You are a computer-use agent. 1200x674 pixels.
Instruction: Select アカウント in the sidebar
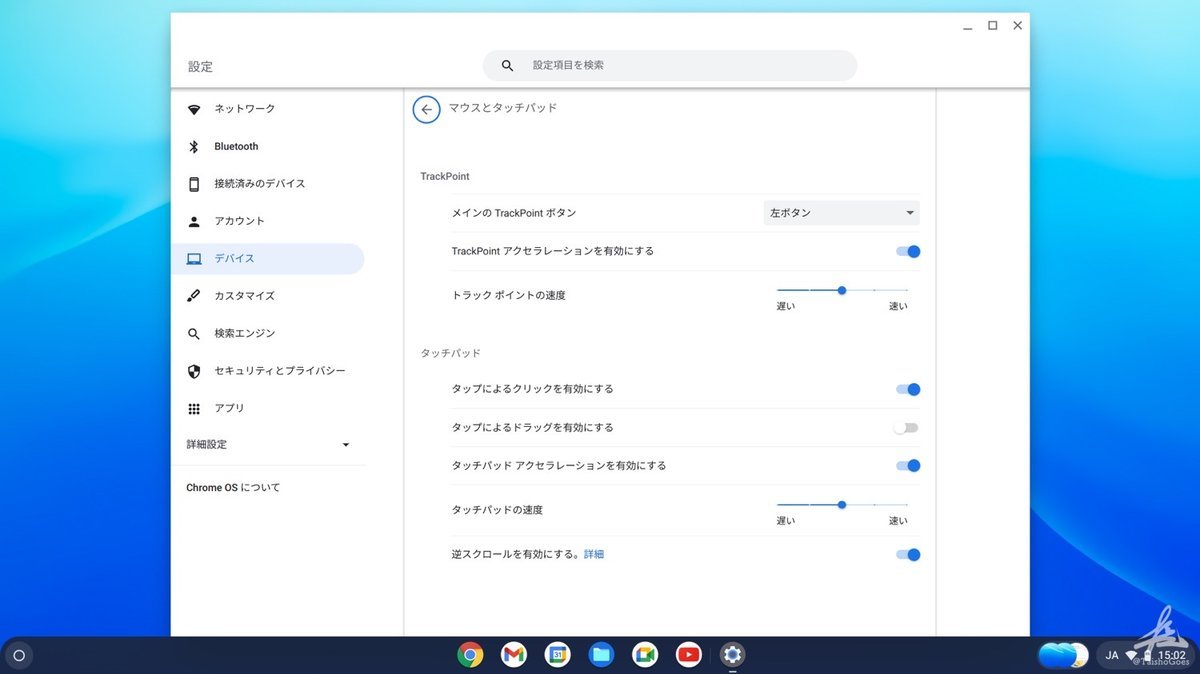coord(268,221)
